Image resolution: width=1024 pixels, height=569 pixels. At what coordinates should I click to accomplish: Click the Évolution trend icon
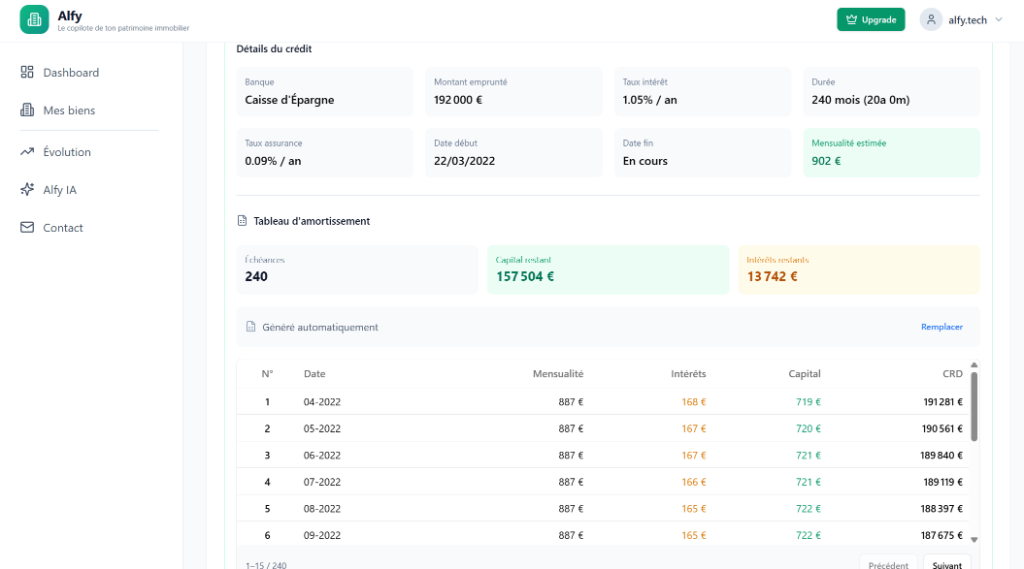pos(27,152)
